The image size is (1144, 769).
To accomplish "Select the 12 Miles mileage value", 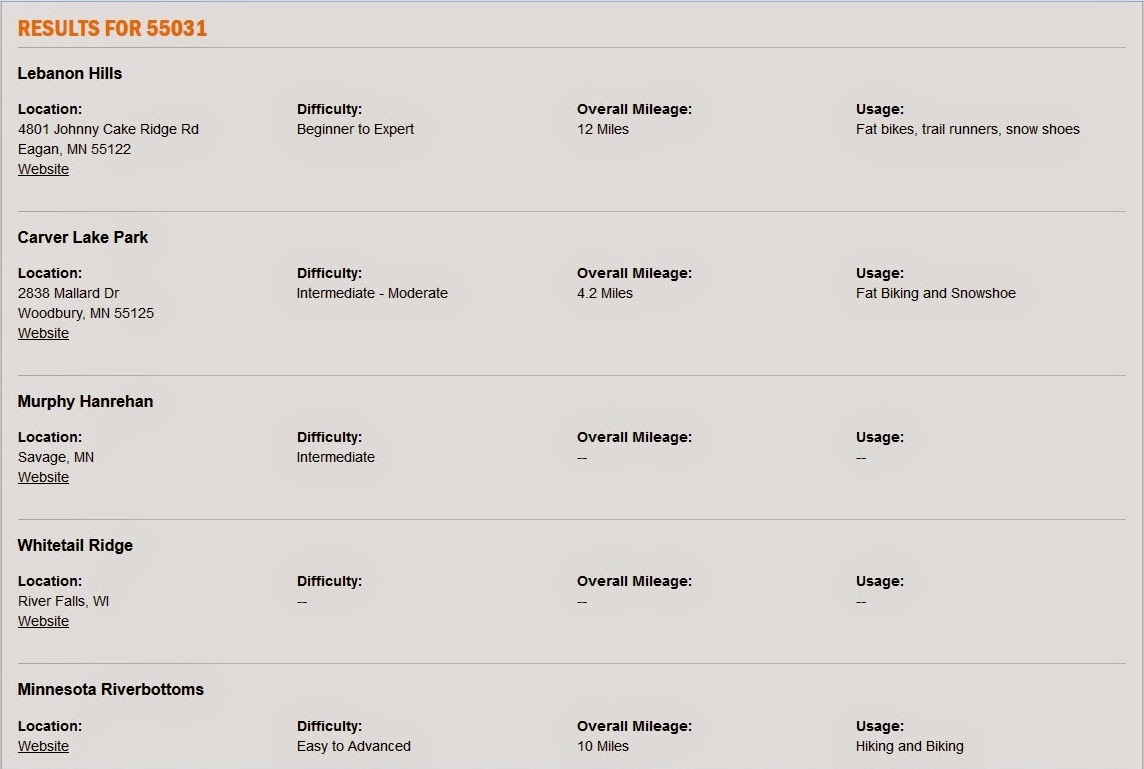I will [x=603, y=129].
